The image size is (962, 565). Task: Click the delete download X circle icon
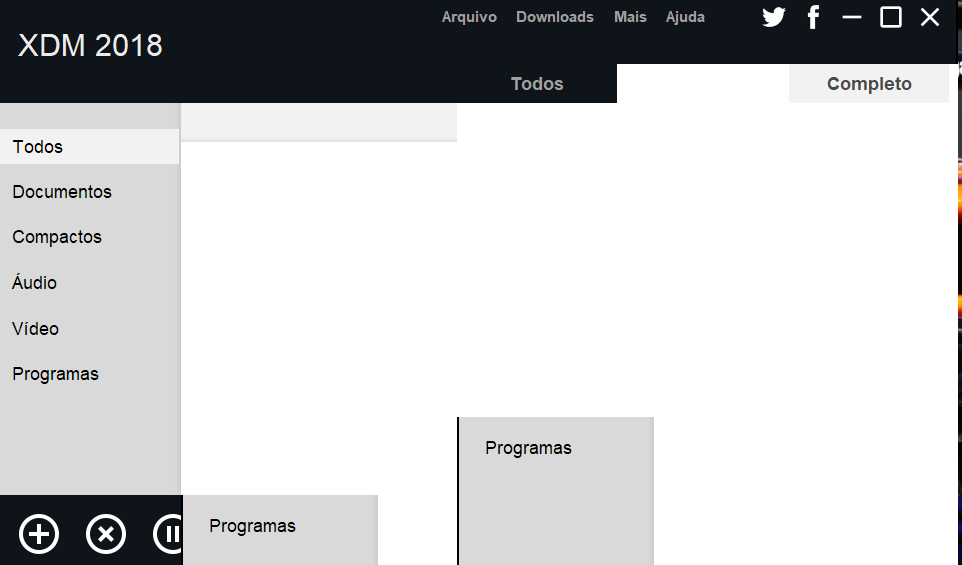tap(106, 534)
